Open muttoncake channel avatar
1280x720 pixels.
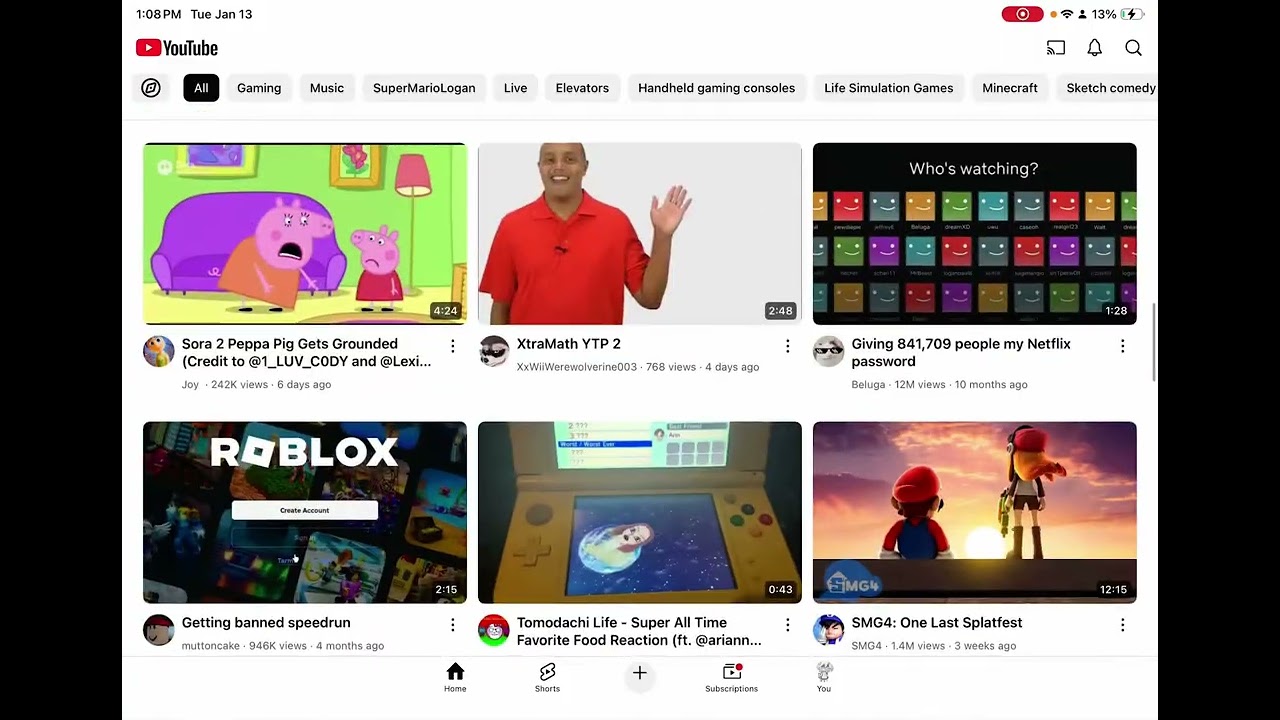[x=159, y=630]
